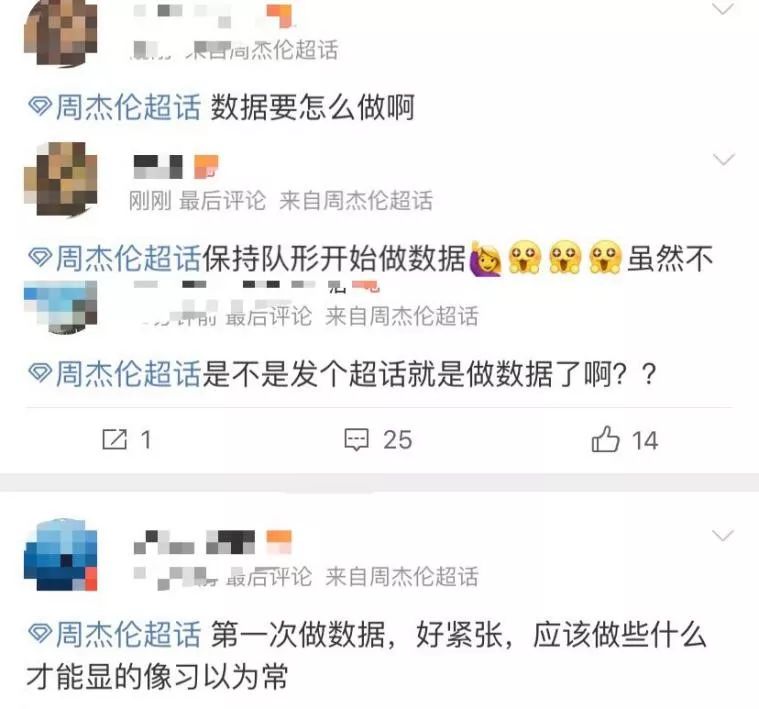Open the blue avatar of the last poster

(x=61, y=555)
